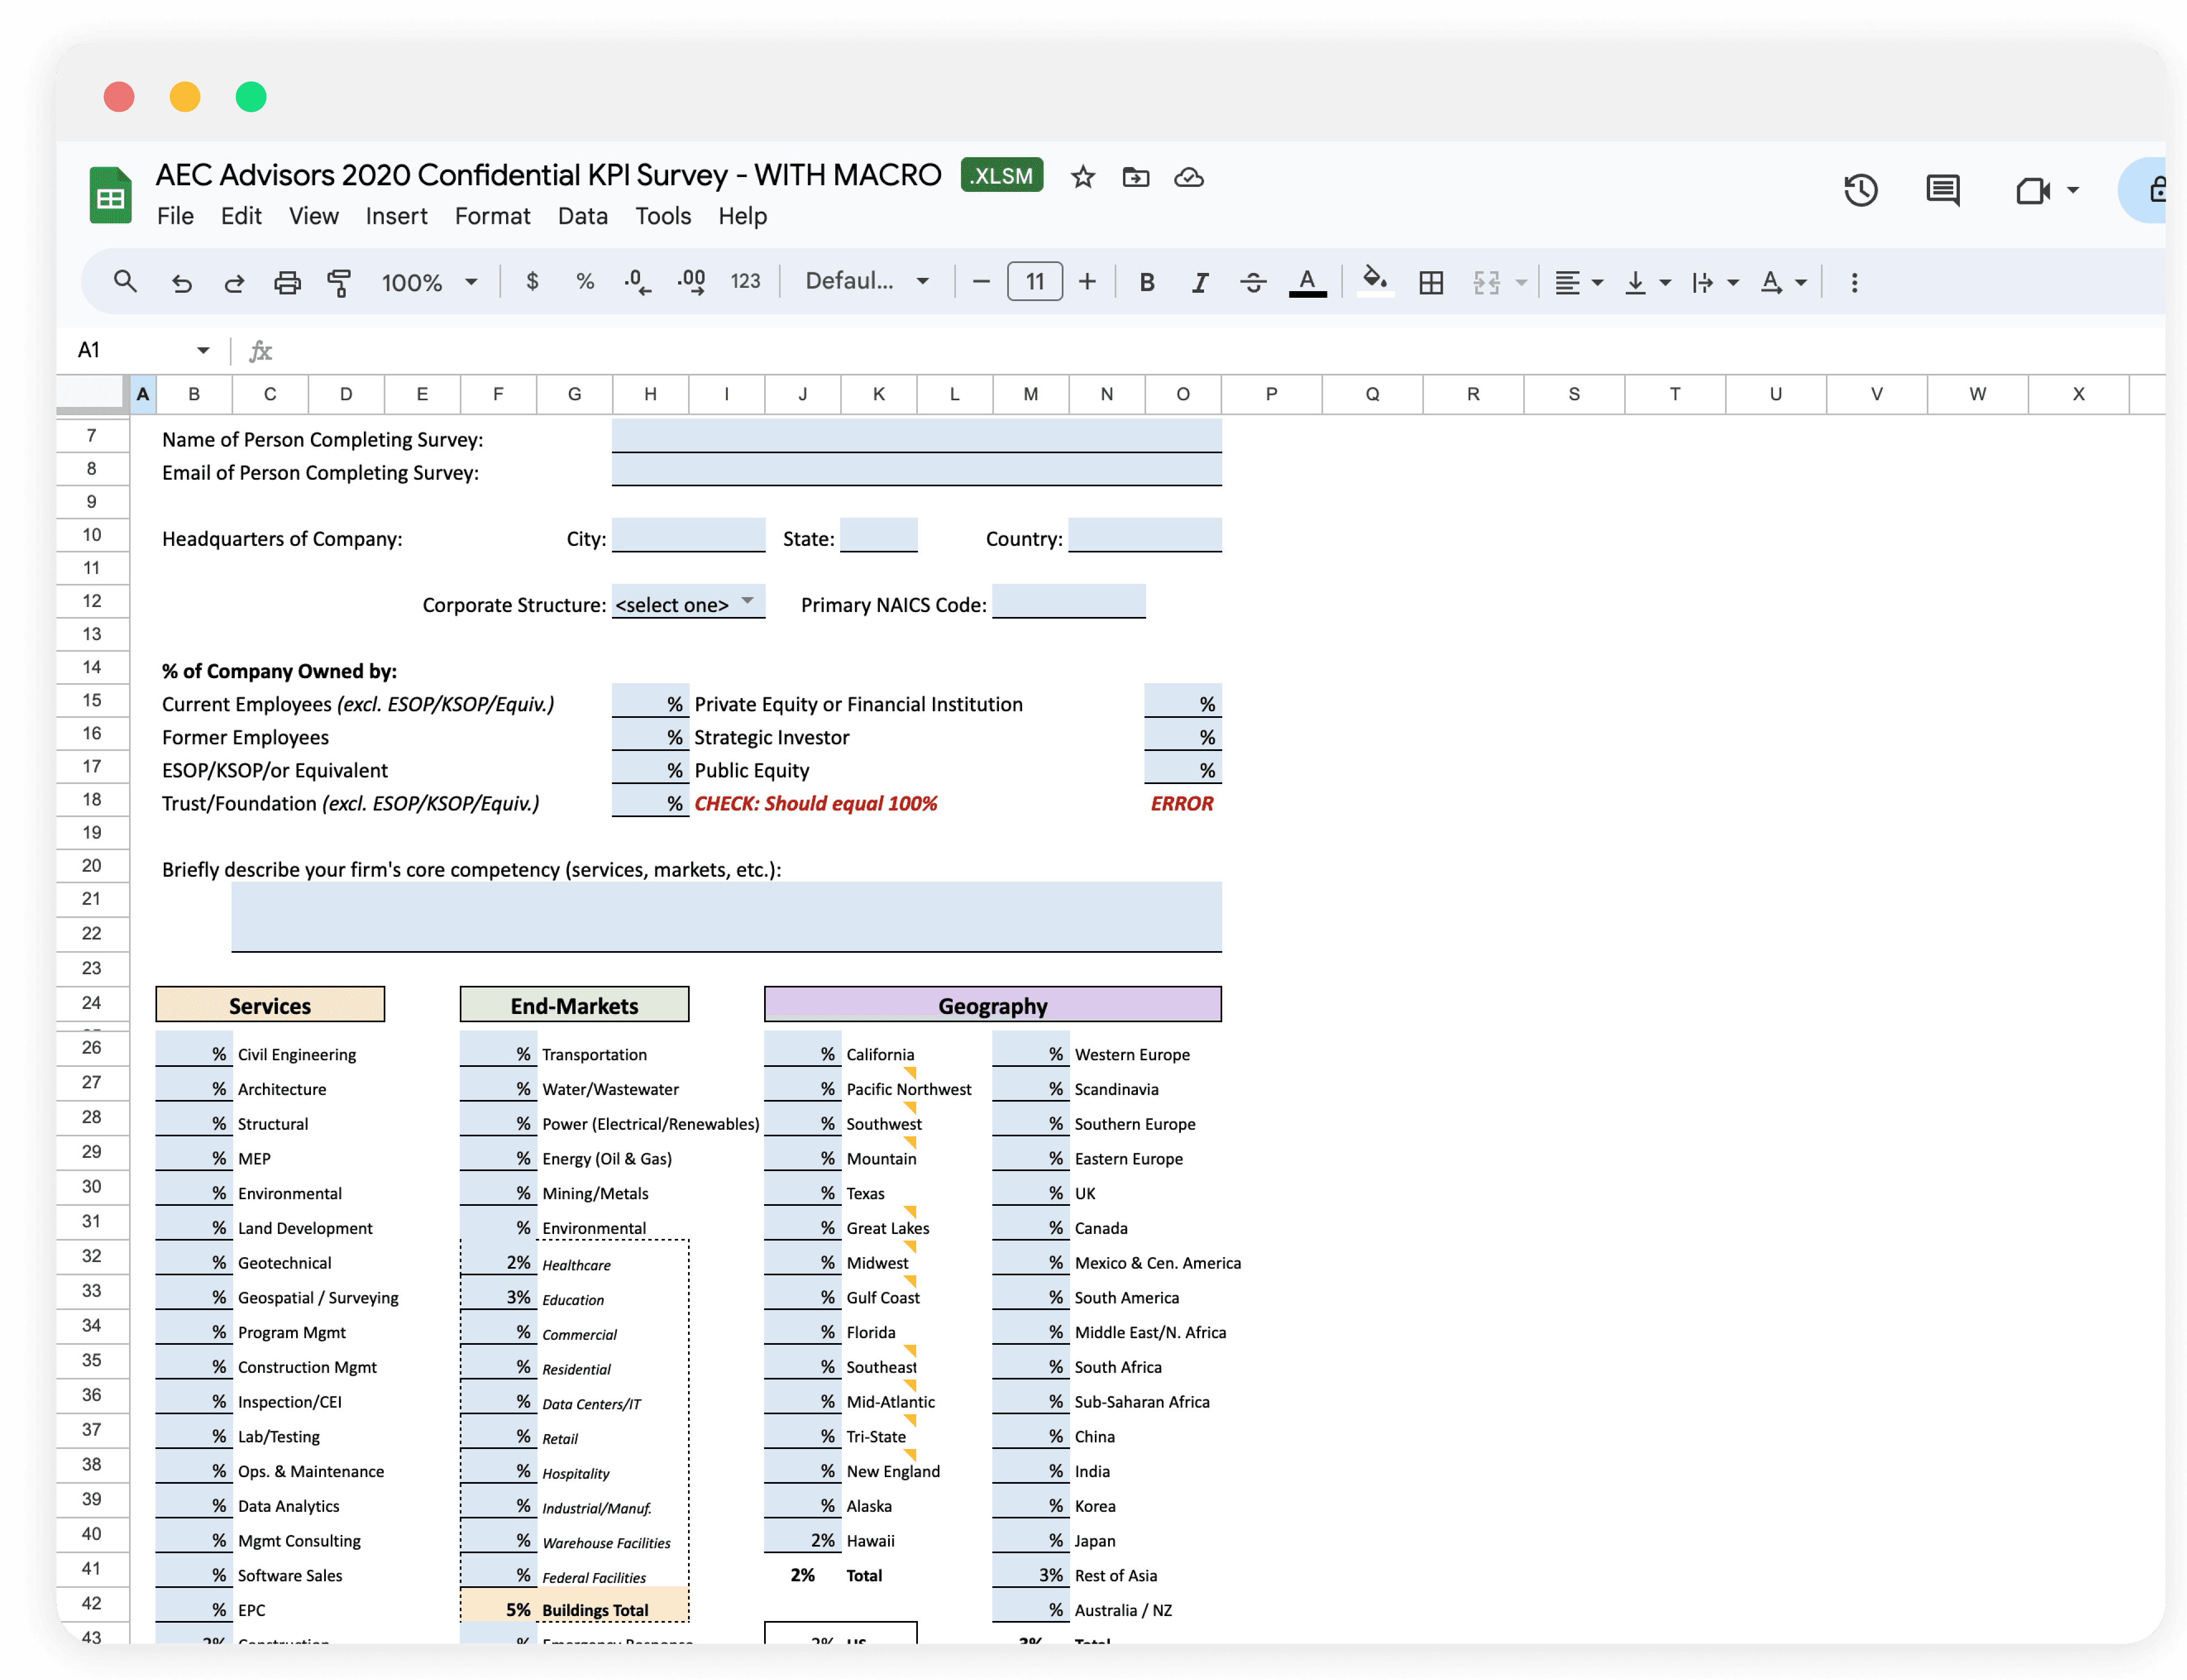Expand the video call options arrow
Viewport: 2187px width, 1680px height.
click(x=2072, y=190)
